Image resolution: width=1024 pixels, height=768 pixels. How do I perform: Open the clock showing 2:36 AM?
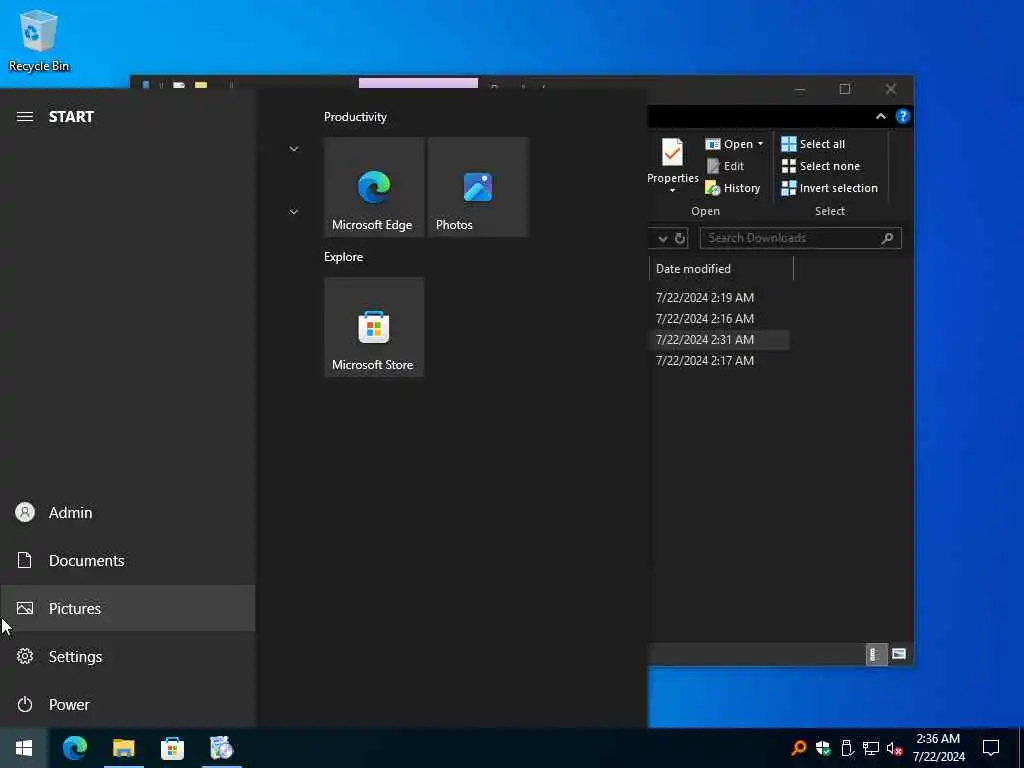tap(938, 748)
